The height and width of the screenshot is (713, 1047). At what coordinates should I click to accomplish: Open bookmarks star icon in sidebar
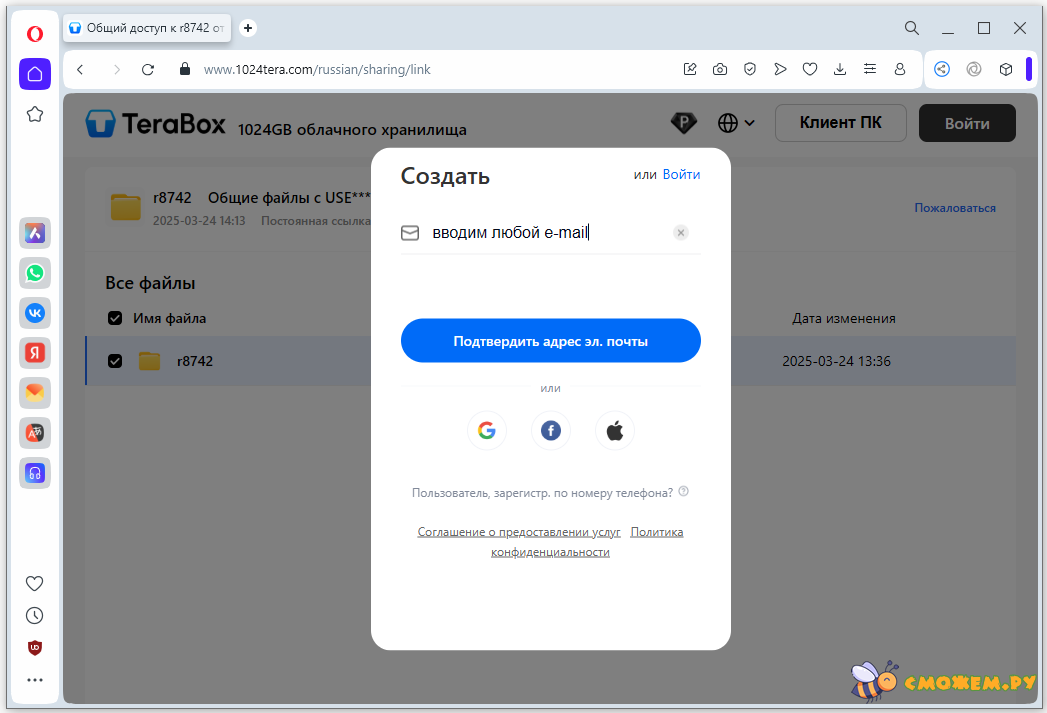(35, 114)
